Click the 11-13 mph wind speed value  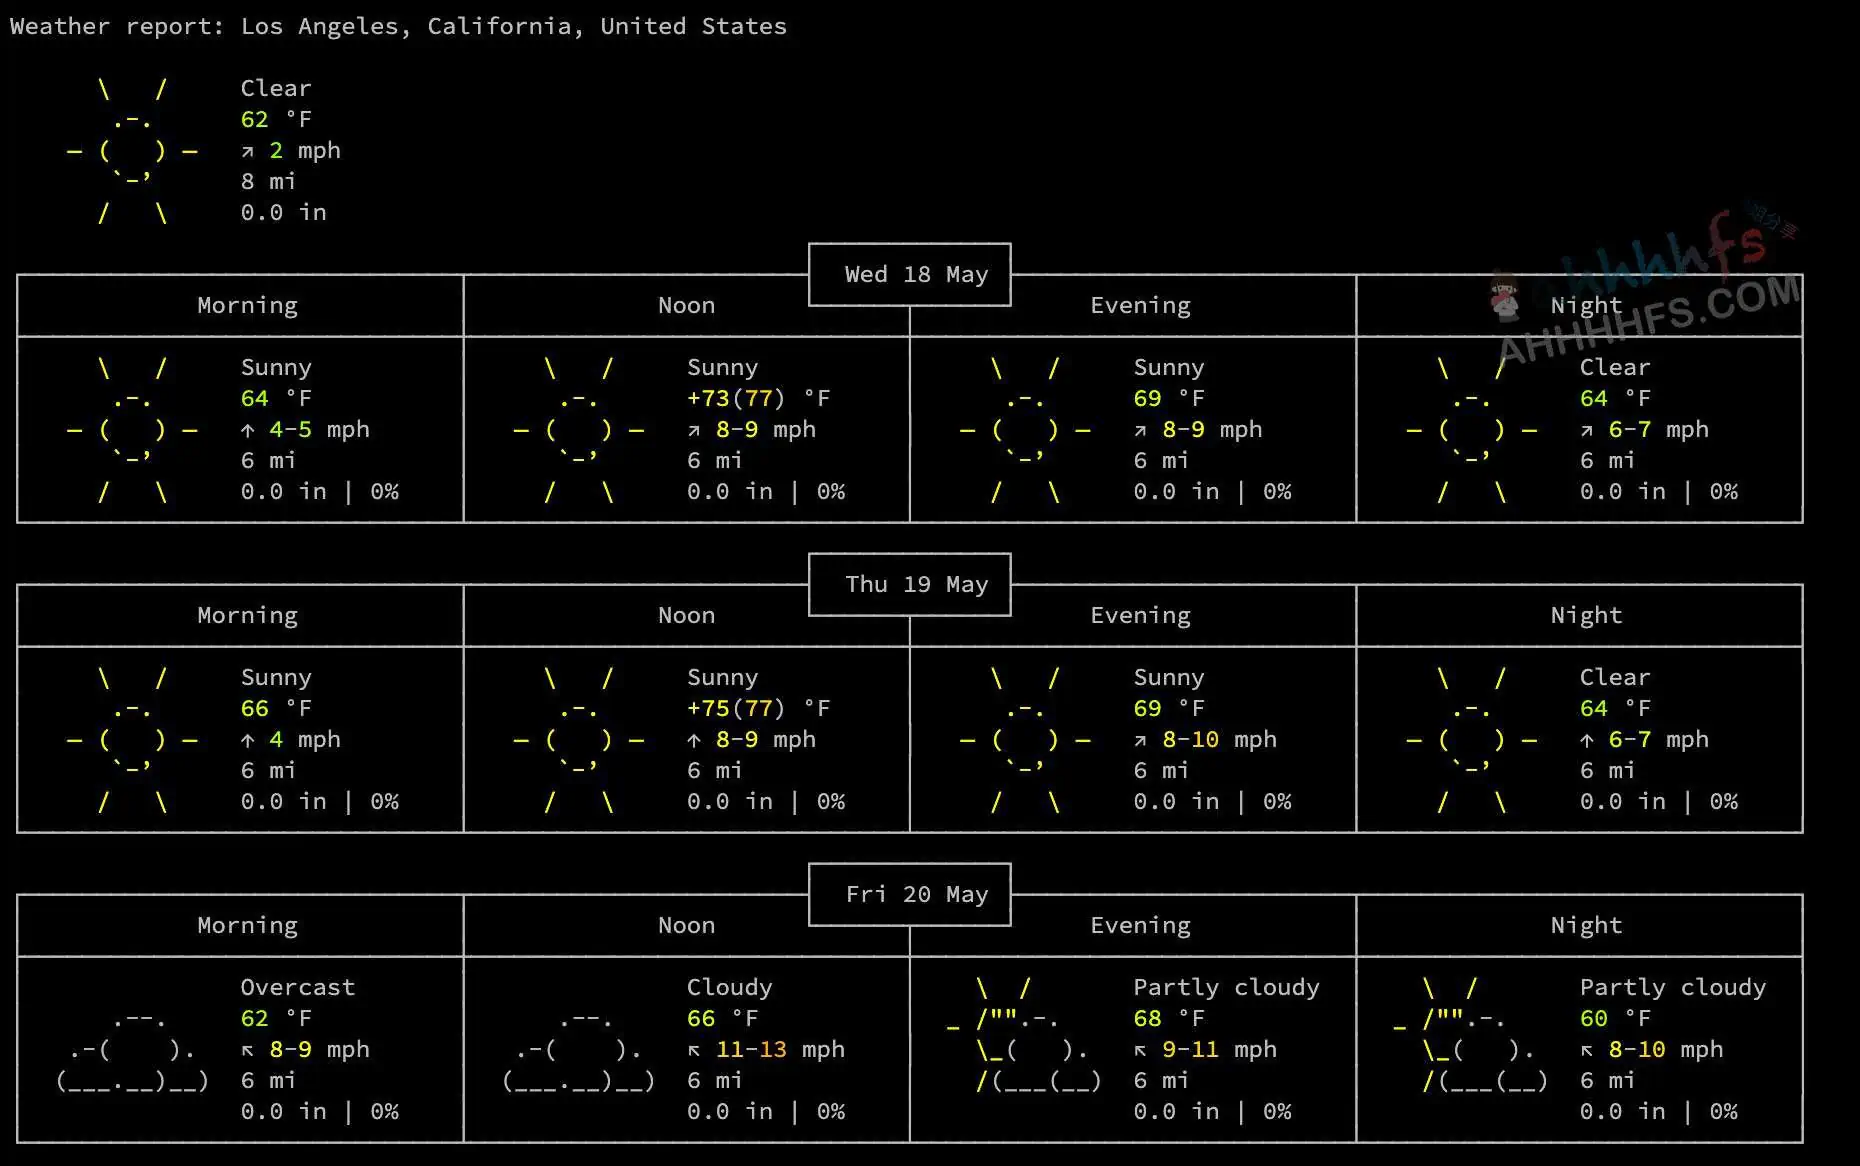pyautogui.click(x=751, y=1050)
